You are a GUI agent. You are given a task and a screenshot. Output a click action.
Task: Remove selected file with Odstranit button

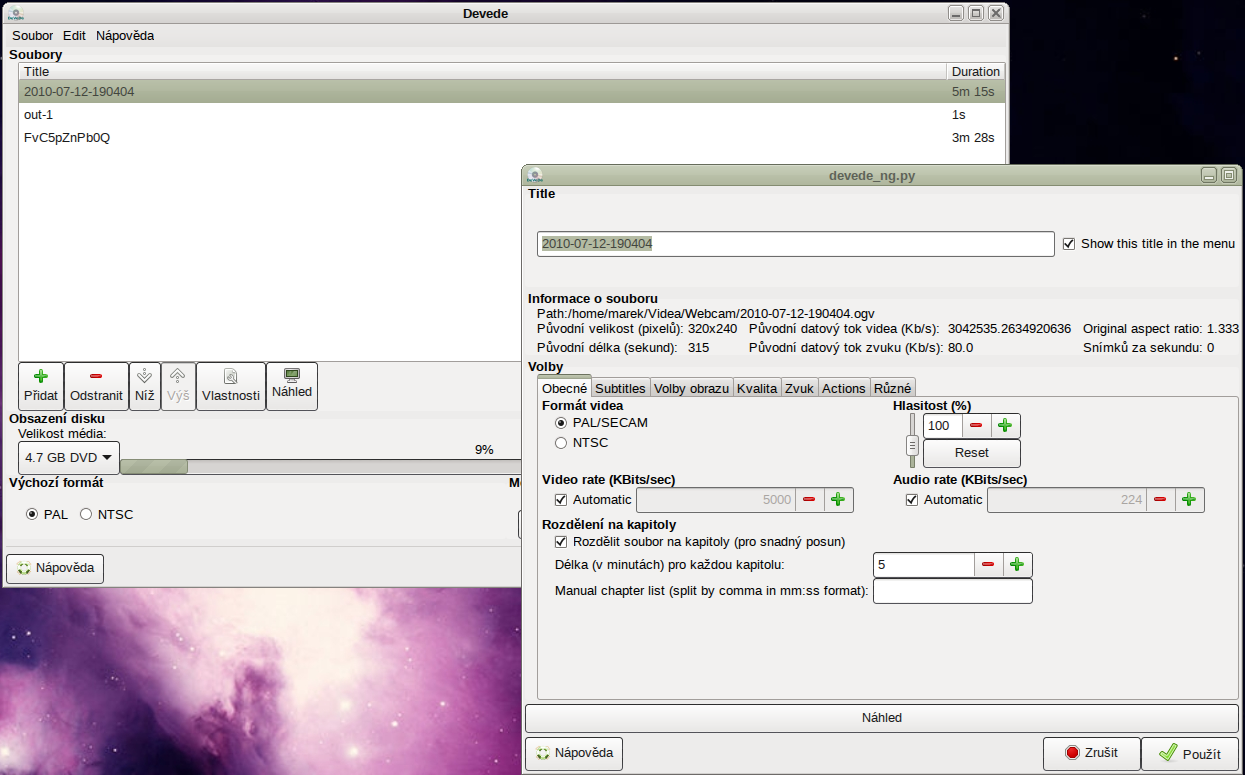click(x=97, y=386)
